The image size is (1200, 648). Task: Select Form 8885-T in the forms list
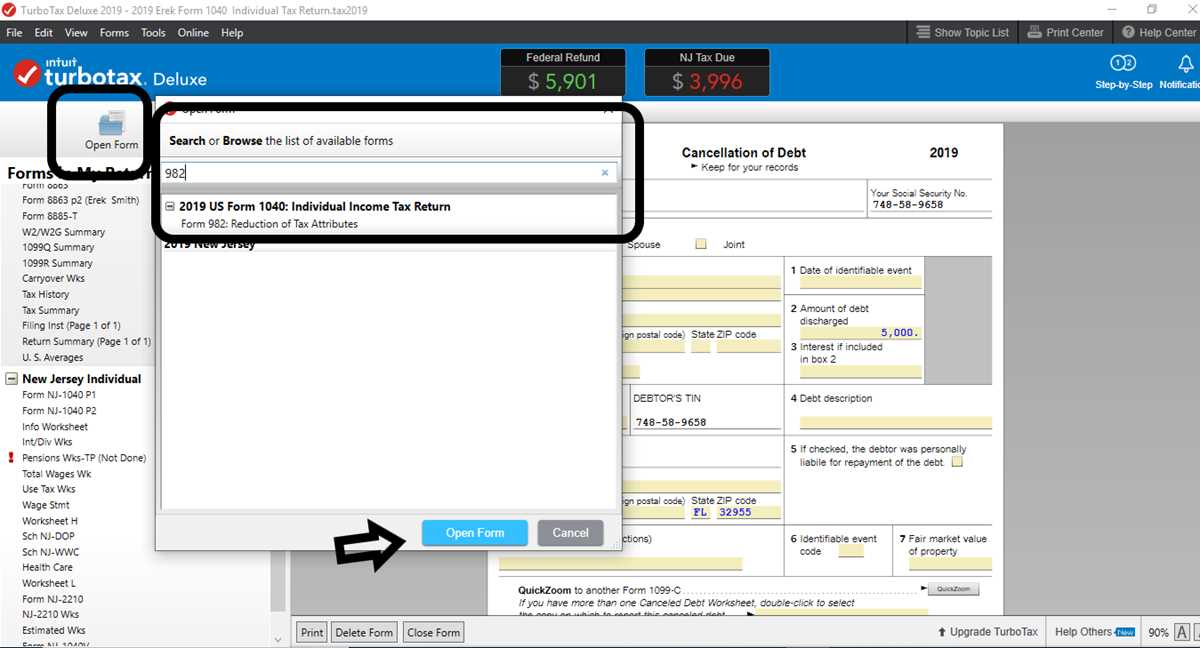[50, 216]
